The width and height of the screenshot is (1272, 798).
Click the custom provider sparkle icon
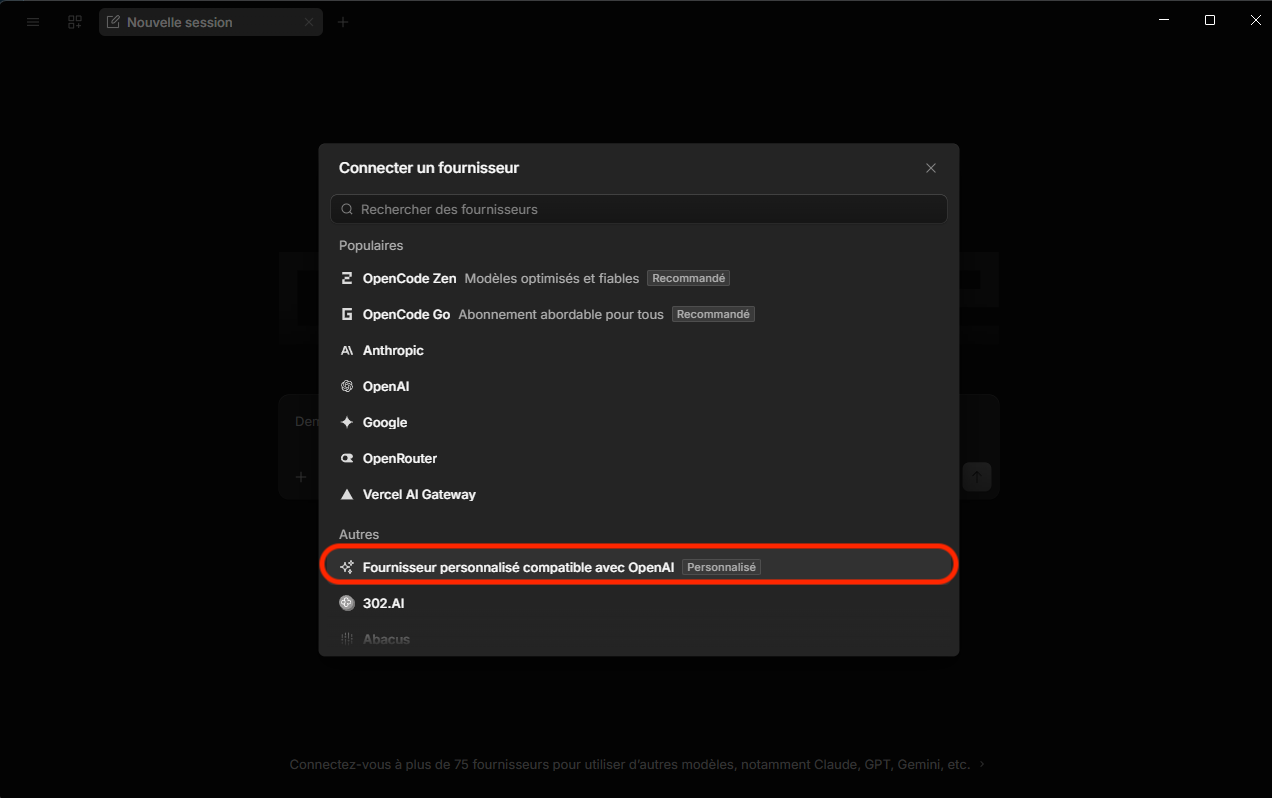(347, 567)
